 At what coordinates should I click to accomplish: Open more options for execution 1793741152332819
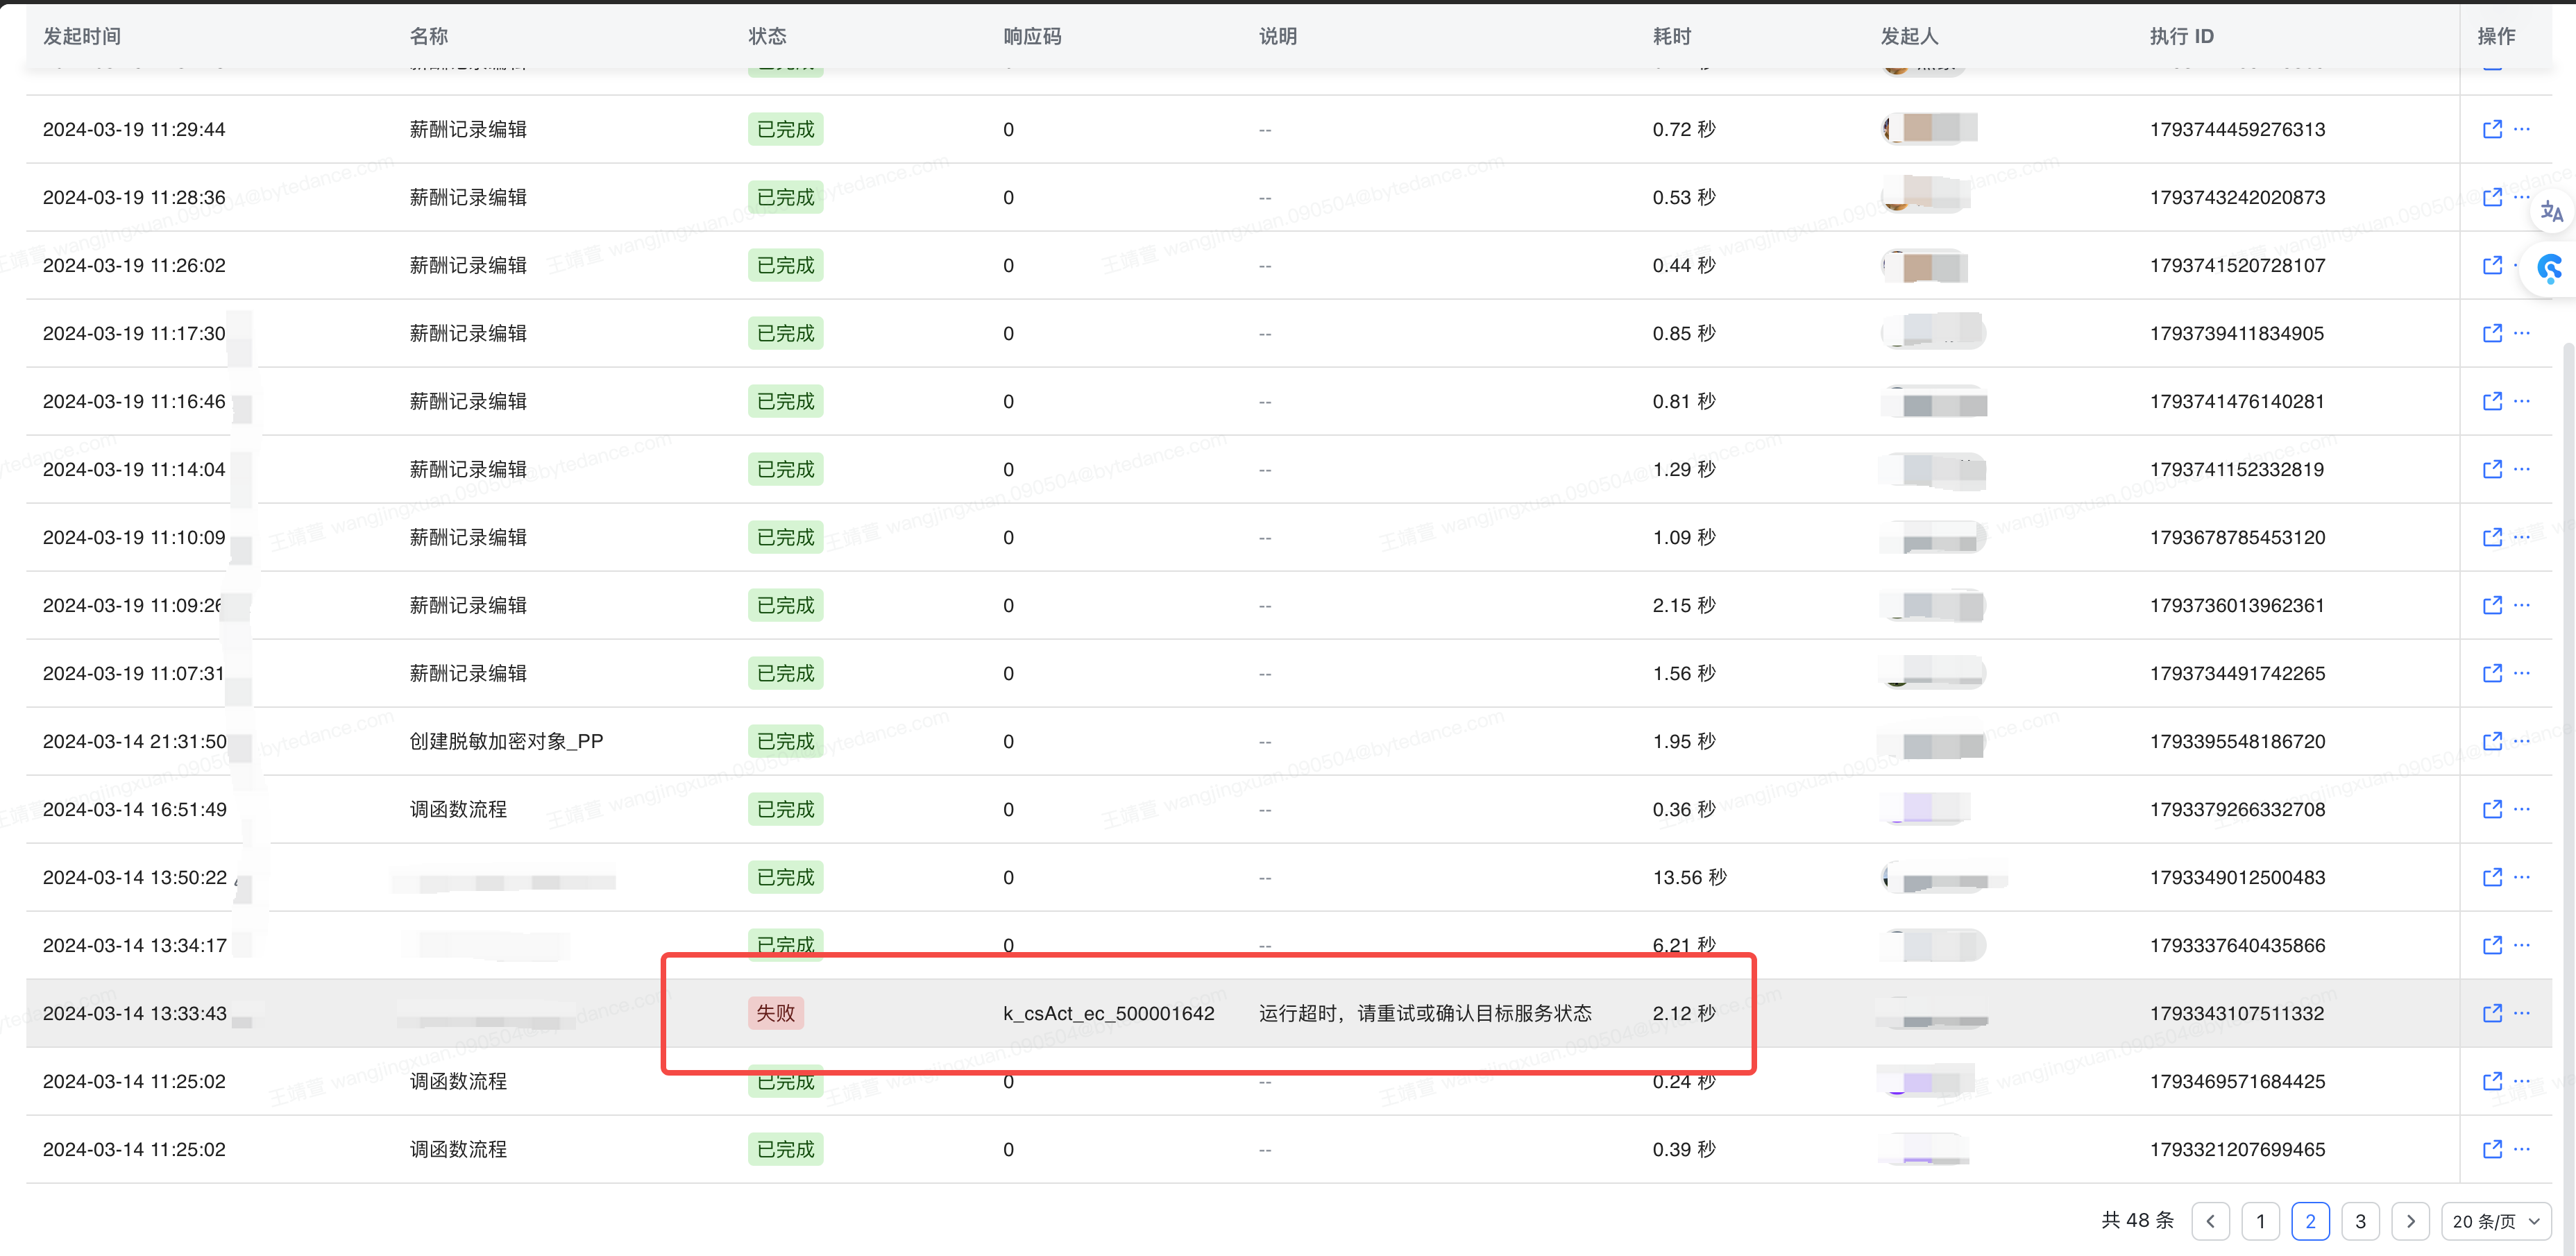[2522, 469]
